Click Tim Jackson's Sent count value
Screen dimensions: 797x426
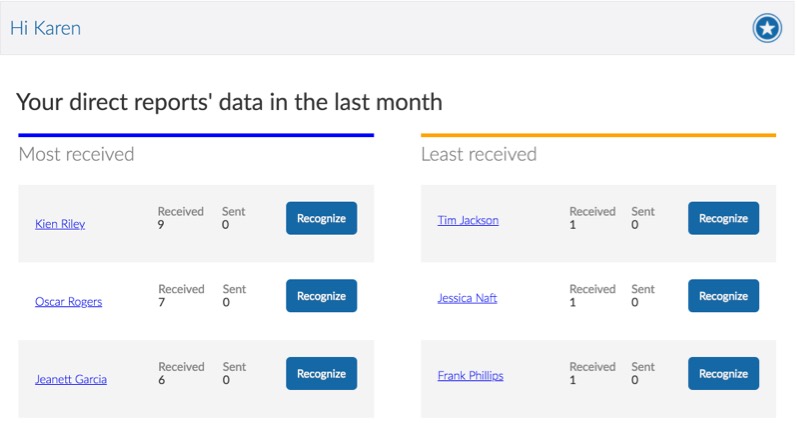point(635,225)
